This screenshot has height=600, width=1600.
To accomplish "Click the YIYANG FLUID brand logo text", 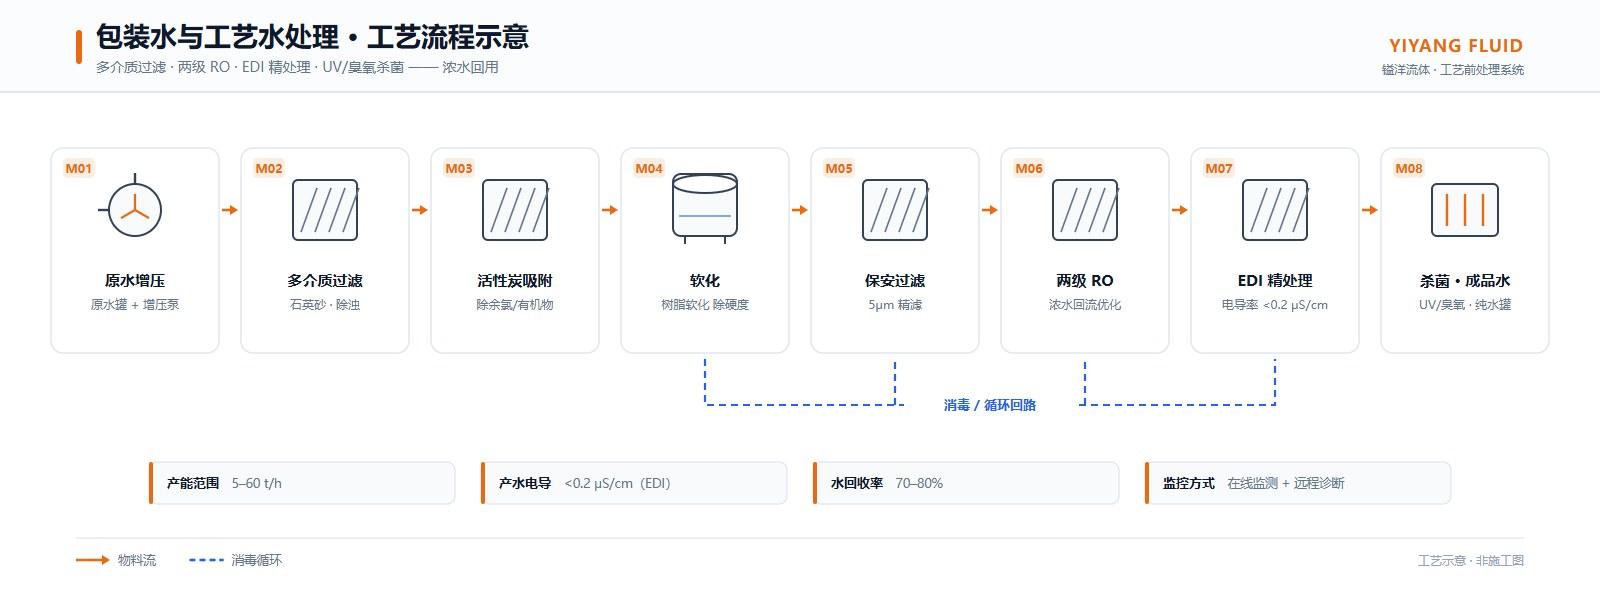I will (x=1456, y=46).
